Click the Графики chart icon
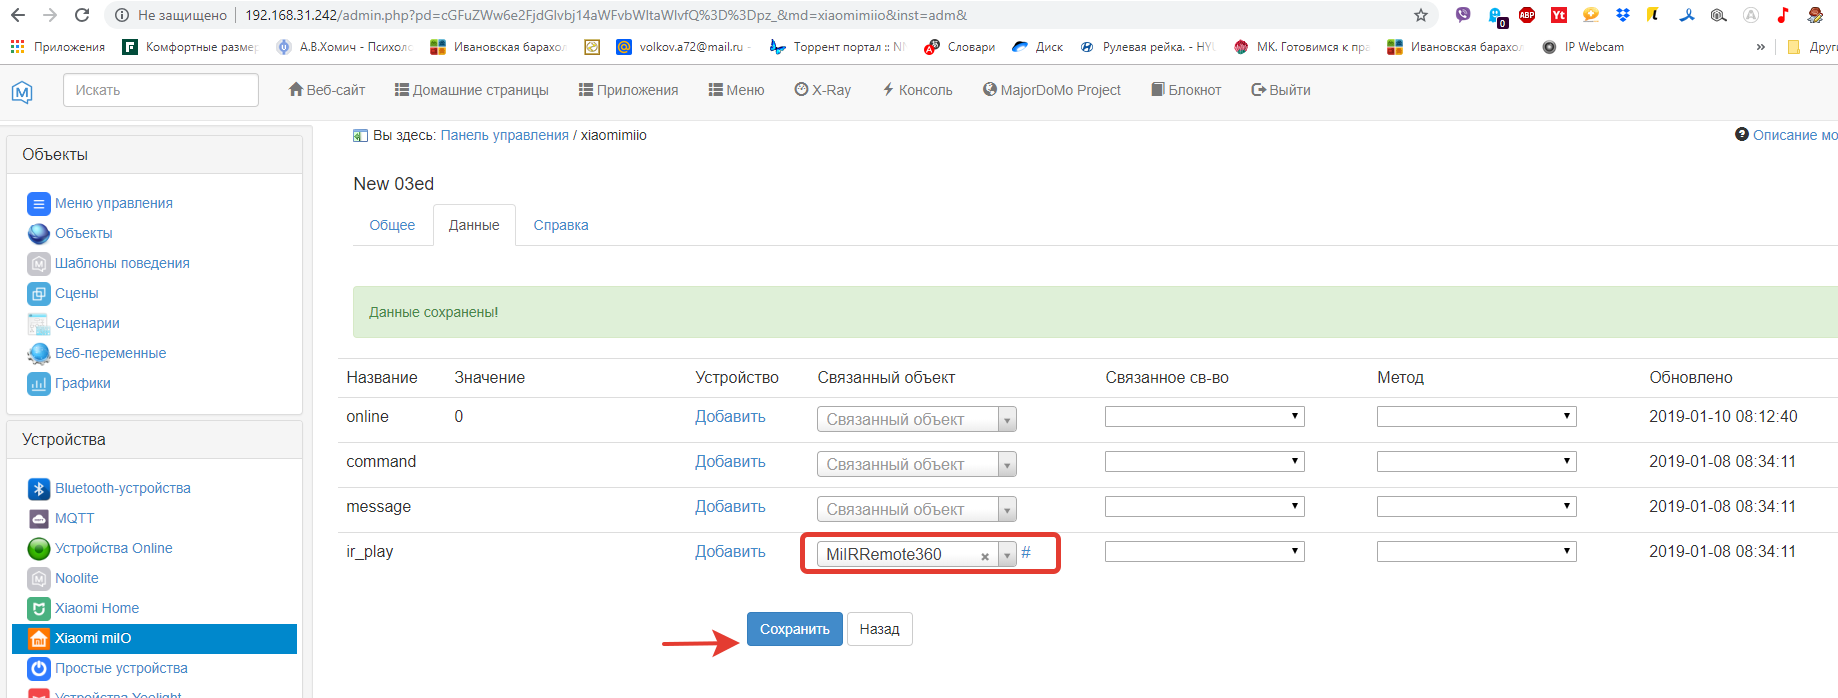The height and width of the screenshot is (698, 1838). pos(39,383)
